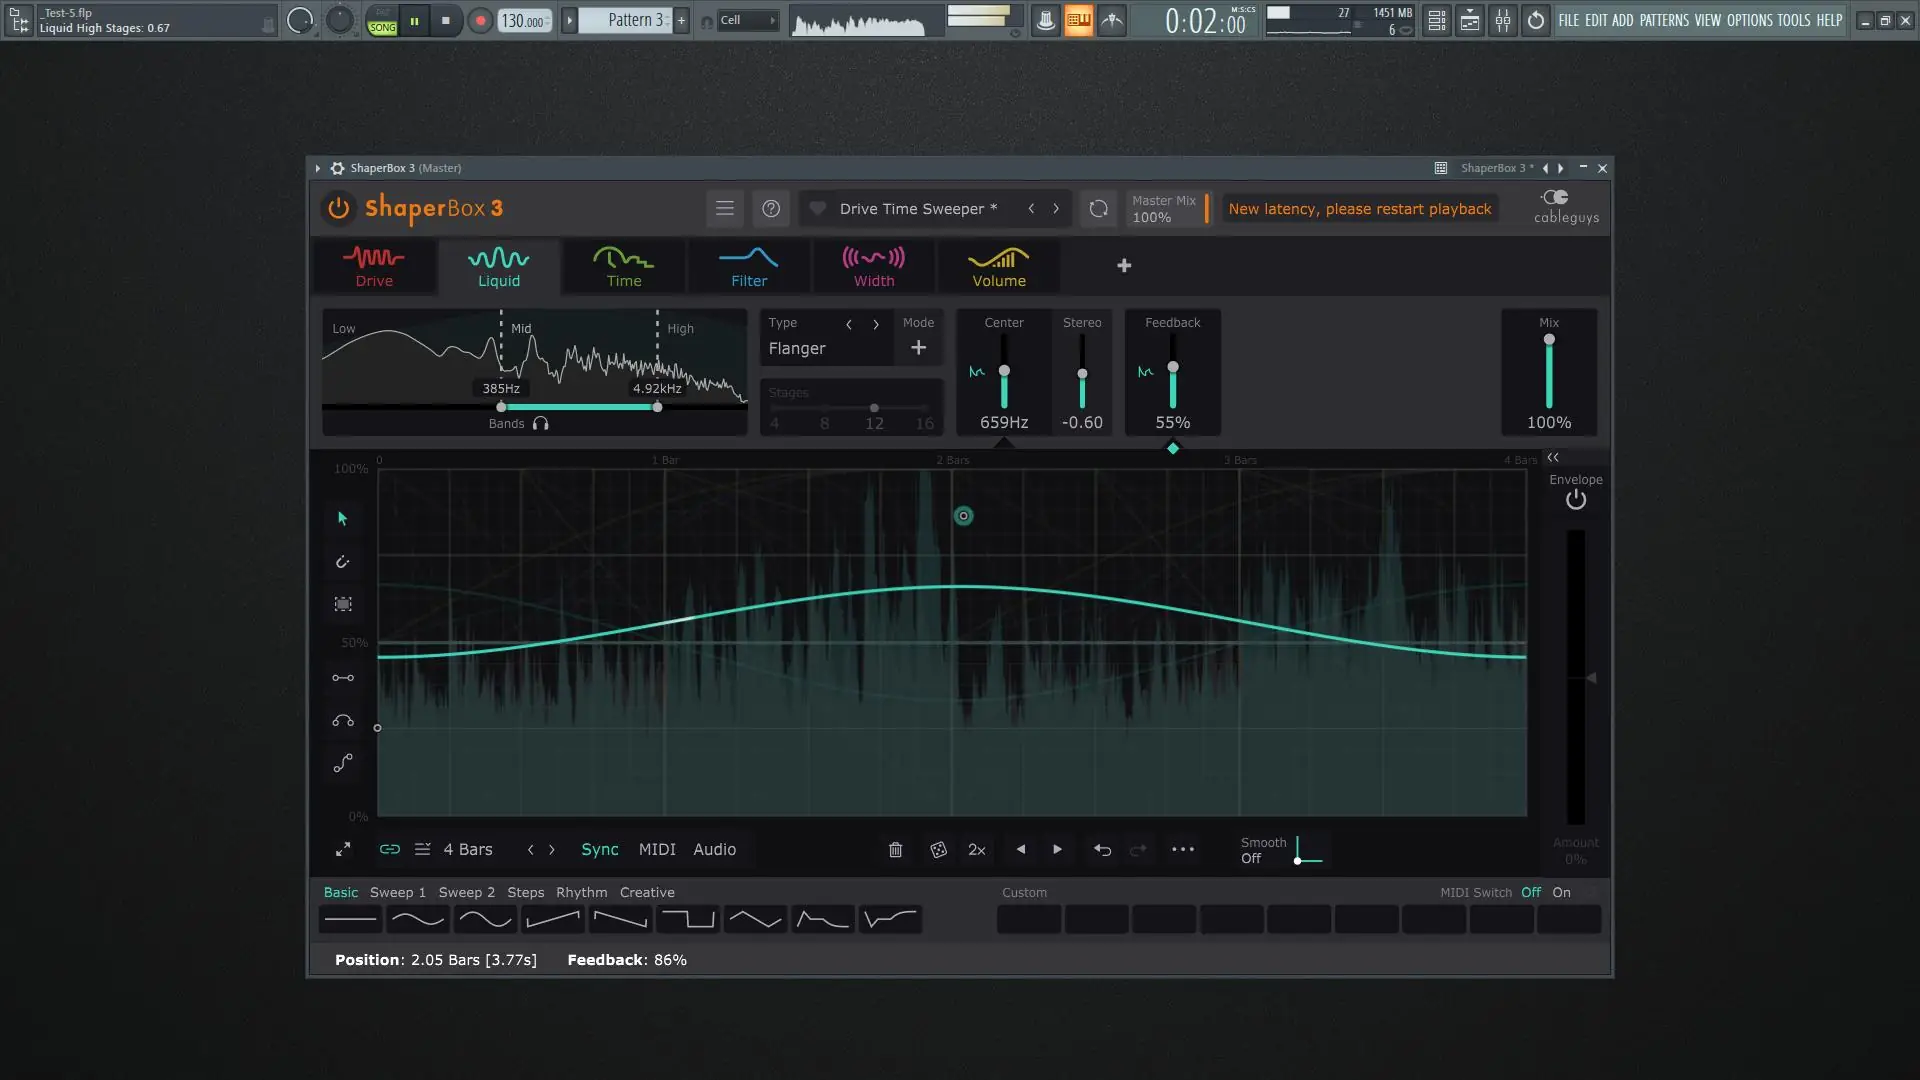This screenshot has width=1920, height=1080.
Task: Click the headphones icon next to Bands
Action: point(541,424)
